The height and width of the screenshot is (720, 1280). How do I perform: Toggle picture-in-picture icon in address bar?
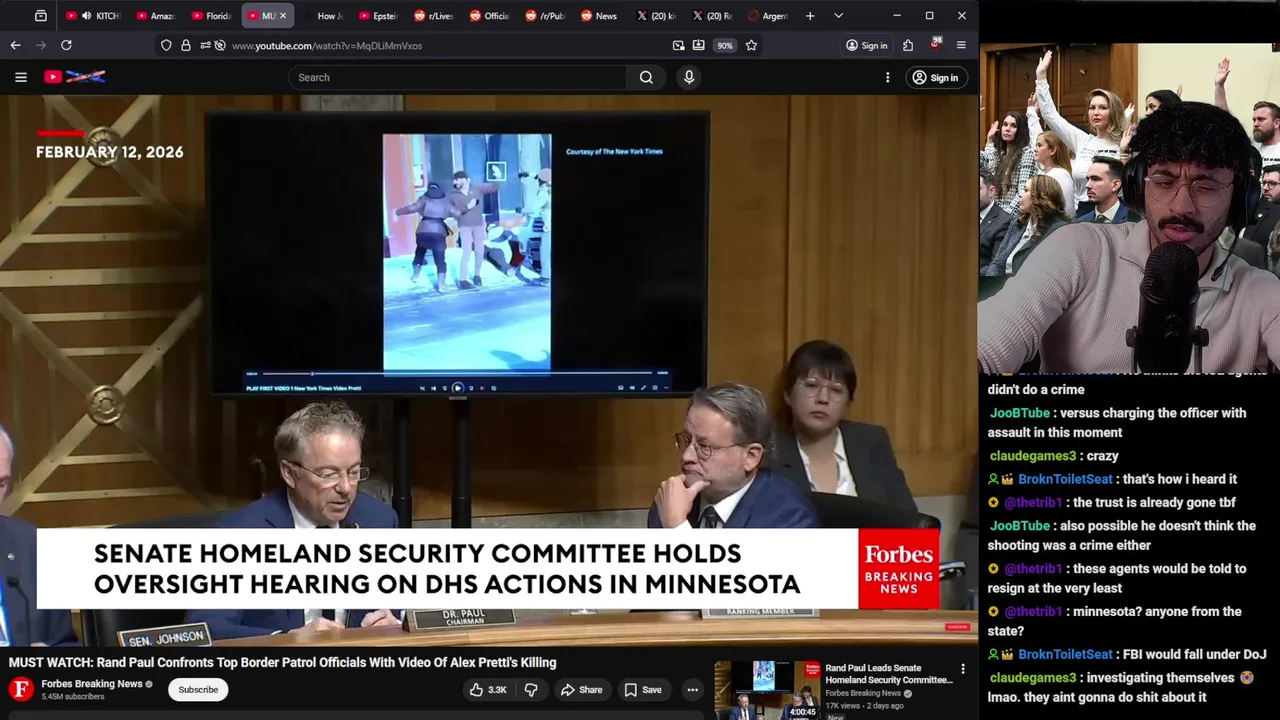click(679, 45)
